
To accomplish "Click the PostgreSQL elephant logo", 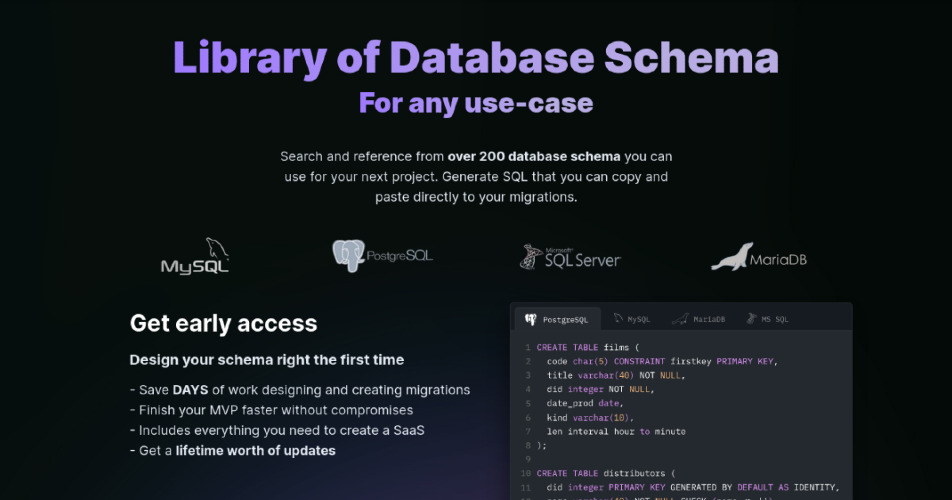I will pos(382,255).
